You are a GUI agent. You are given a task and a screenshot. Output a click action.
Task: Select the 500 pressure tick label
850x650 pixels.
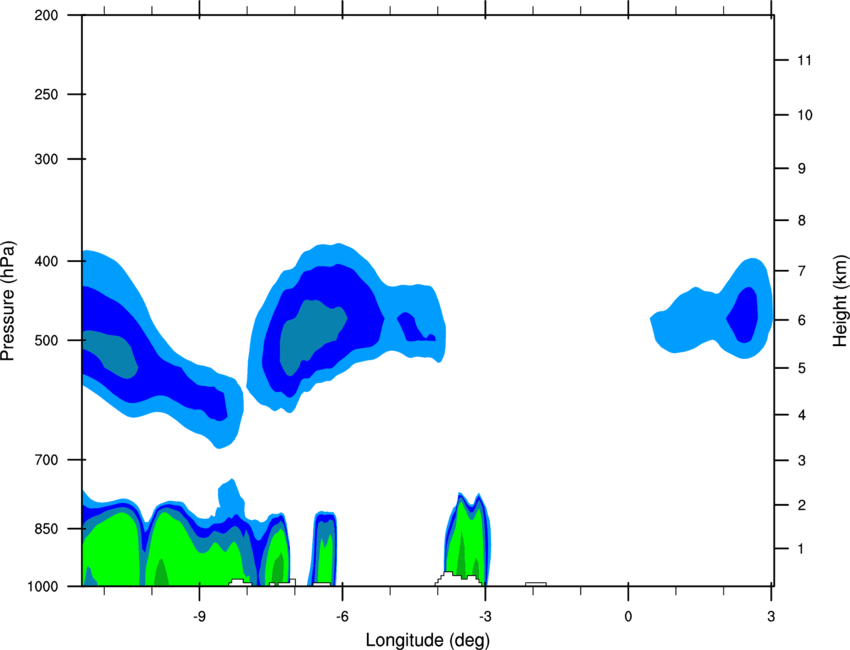coord(46,340)
